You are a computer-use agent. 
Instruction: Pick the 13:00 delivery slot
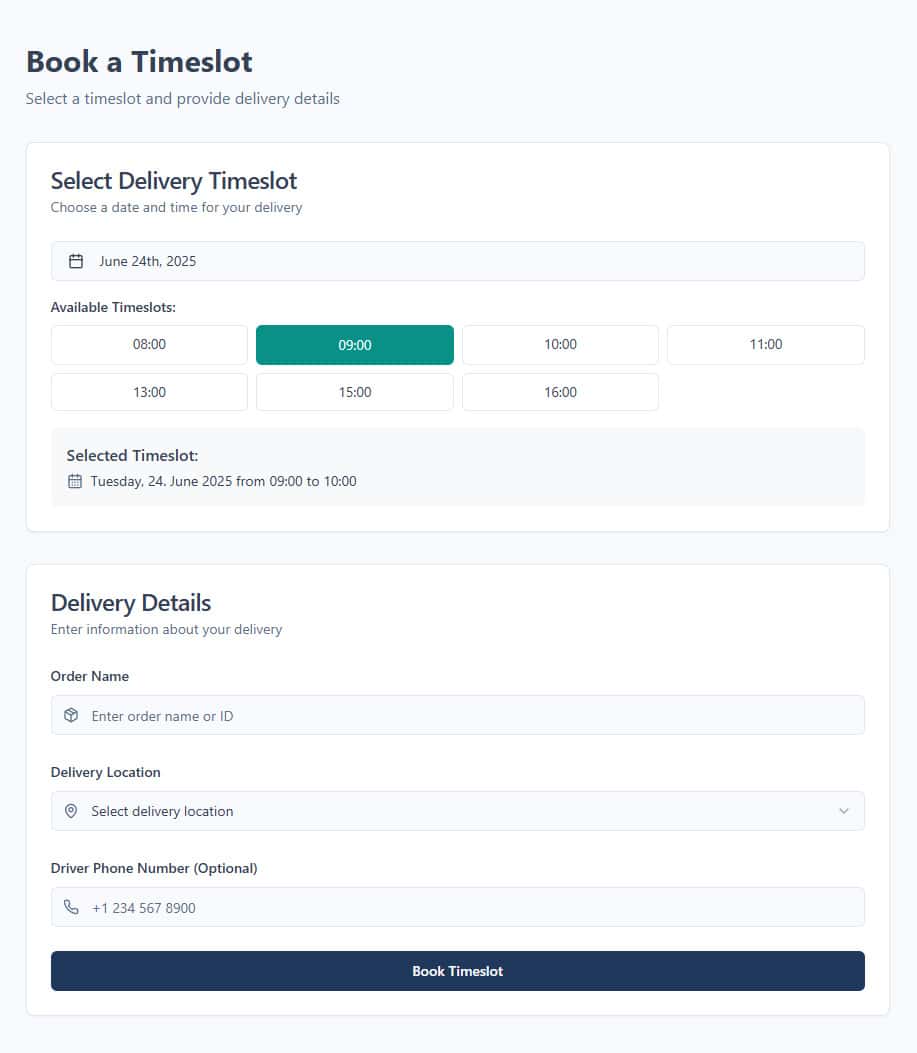coord(148,391)
